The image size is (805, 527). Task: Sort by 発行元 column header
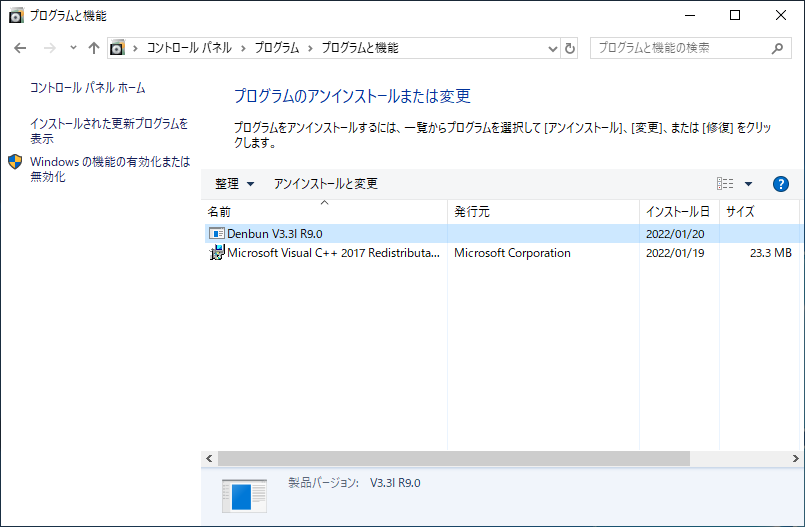(543, 211)
